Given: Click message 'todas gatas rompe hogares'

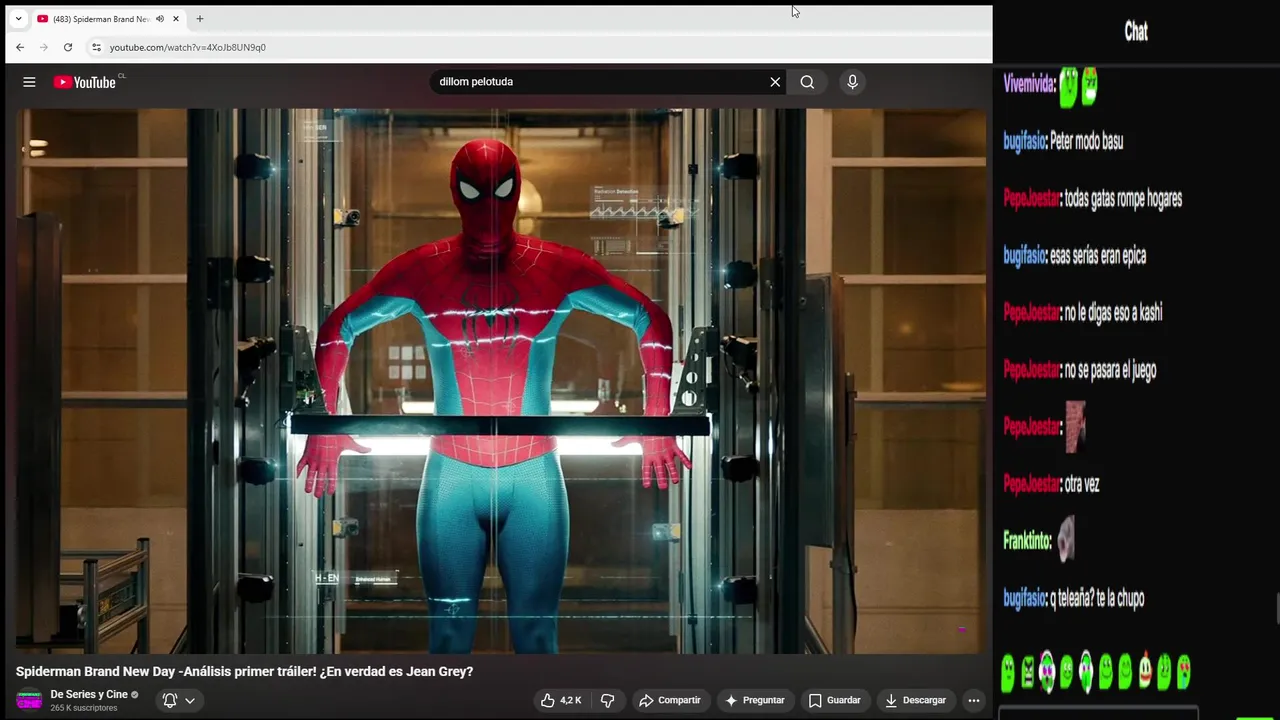Looking at the screenshot, I should 1123,199.
